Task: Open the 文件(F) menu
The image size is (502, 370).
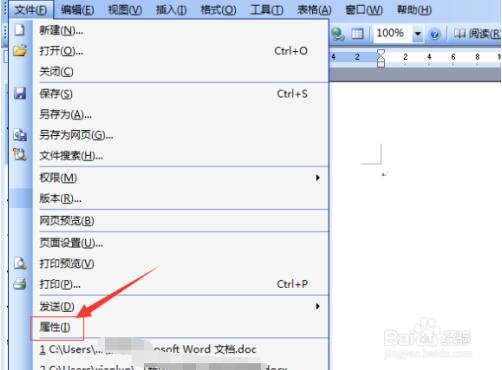Action: 31,10
